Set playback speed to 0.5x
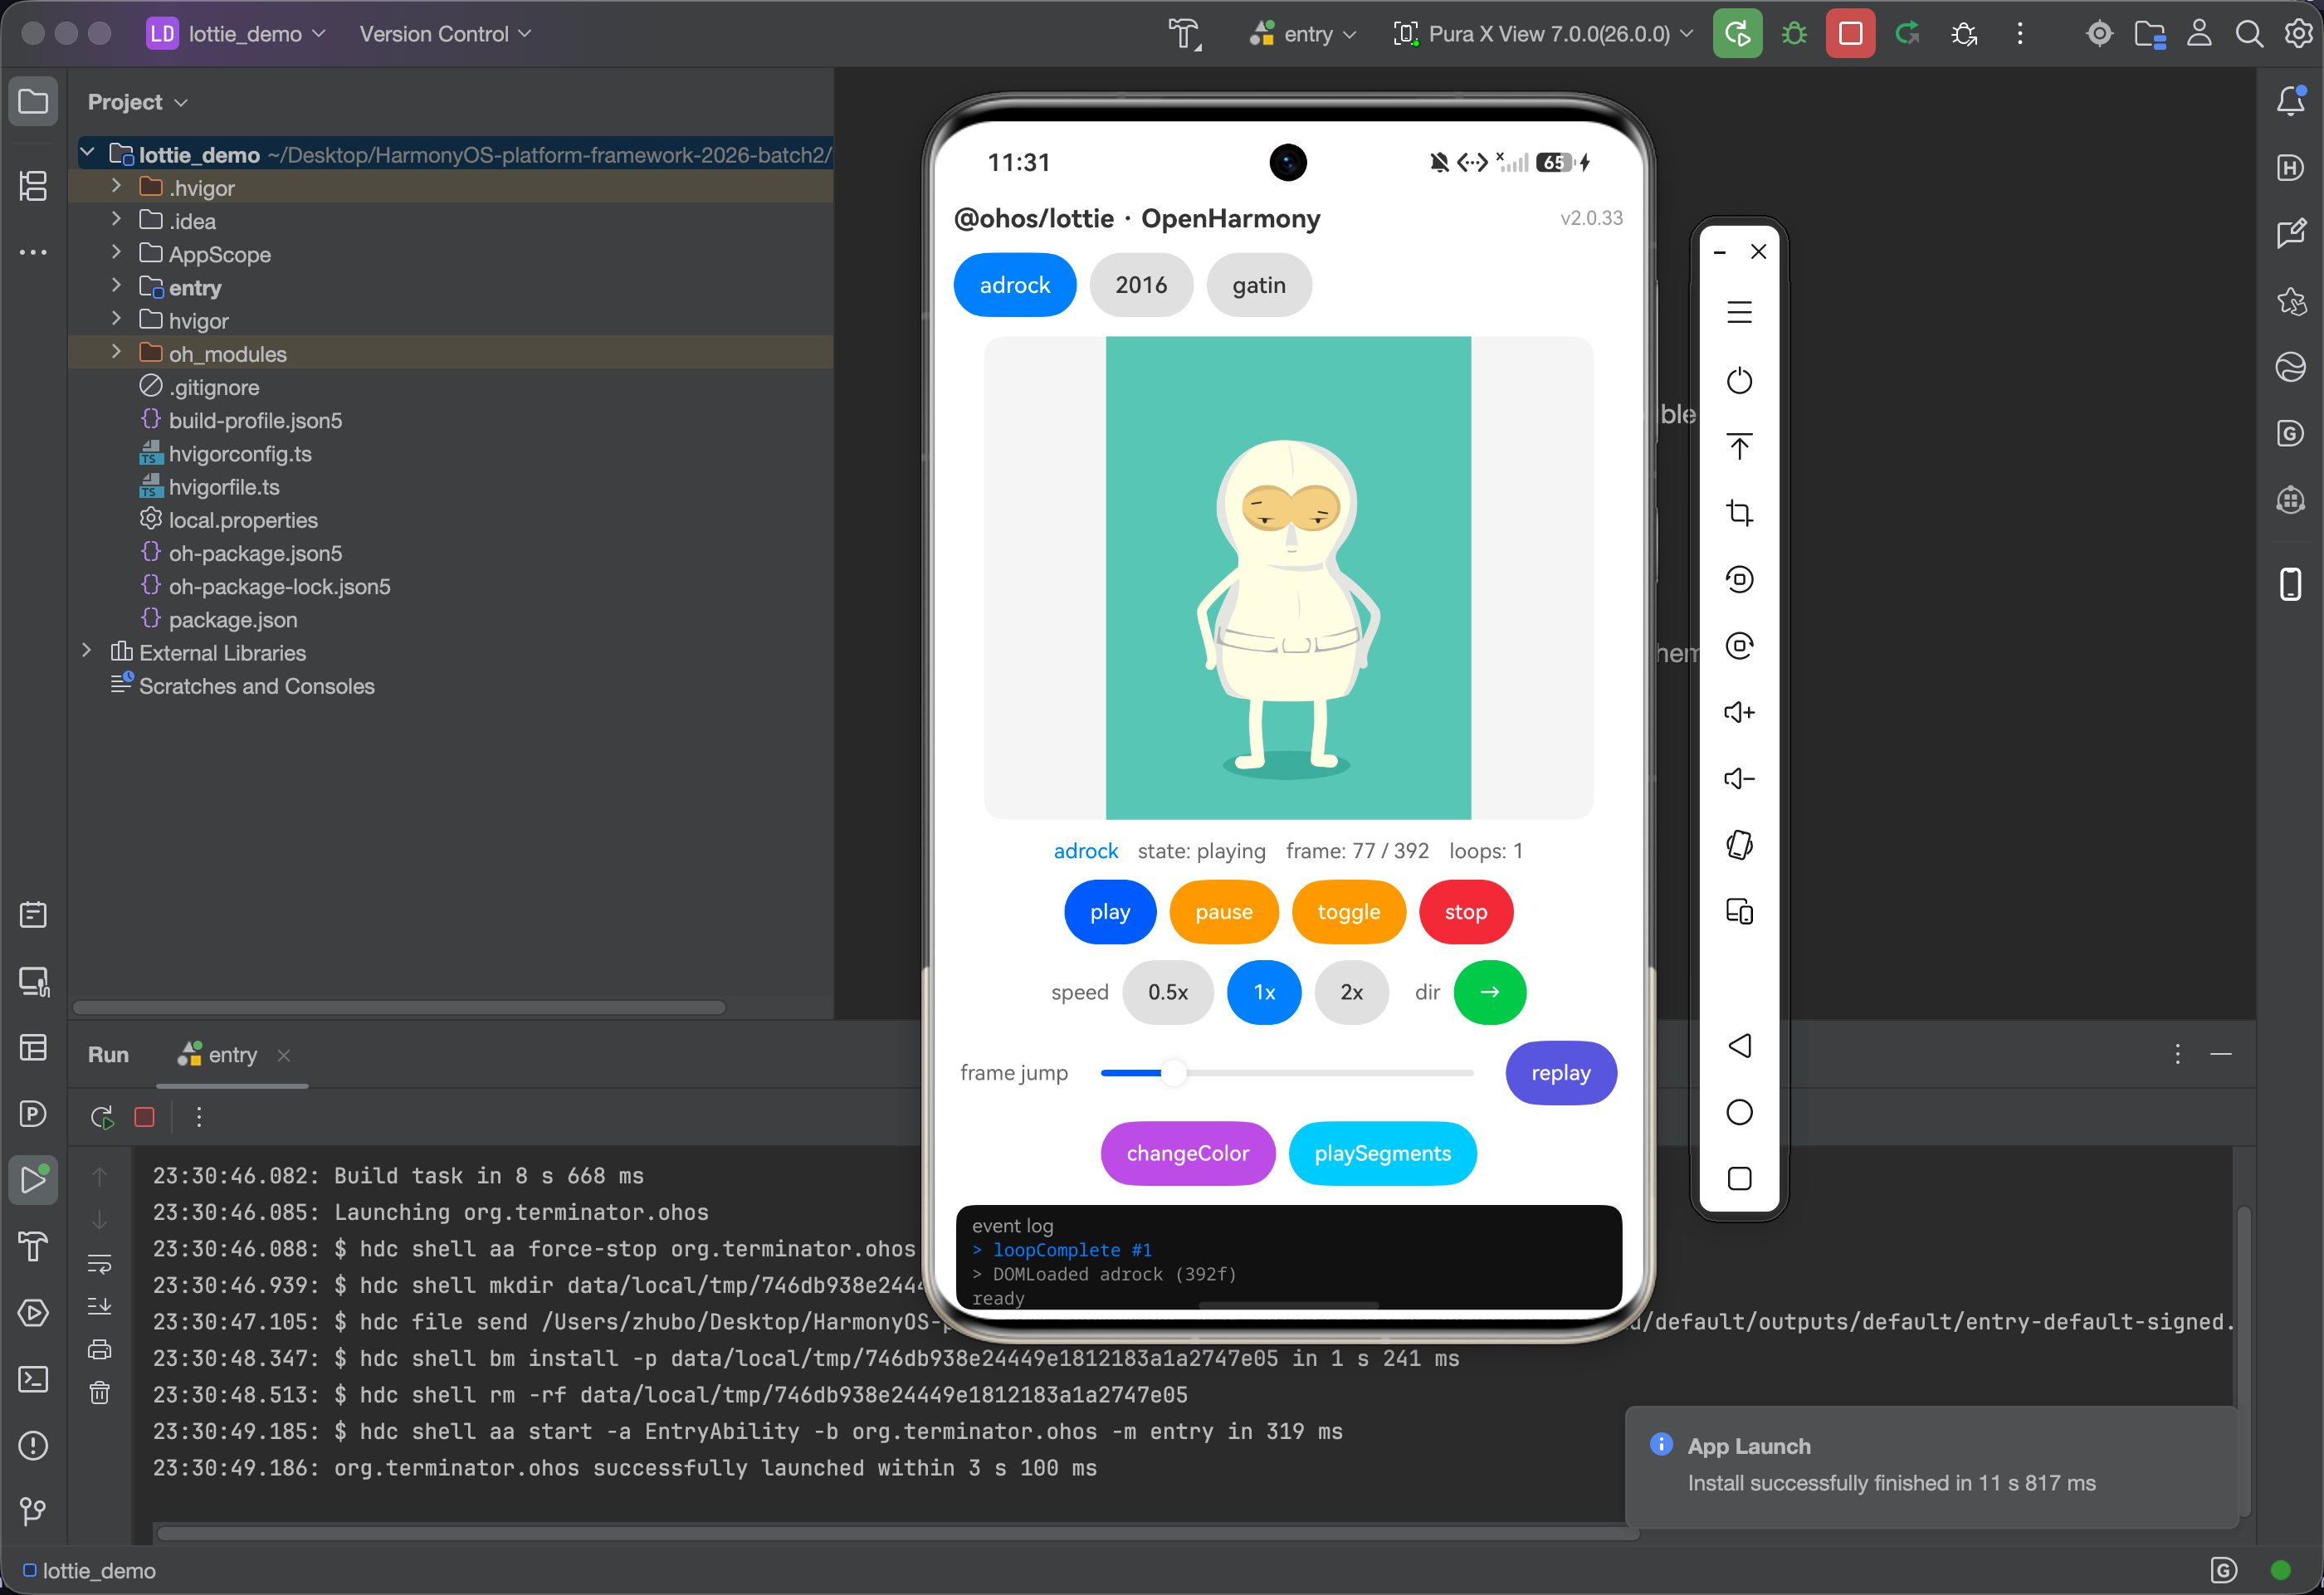The height and width of the screenshot is (1595, 2324). (1168, 992)
